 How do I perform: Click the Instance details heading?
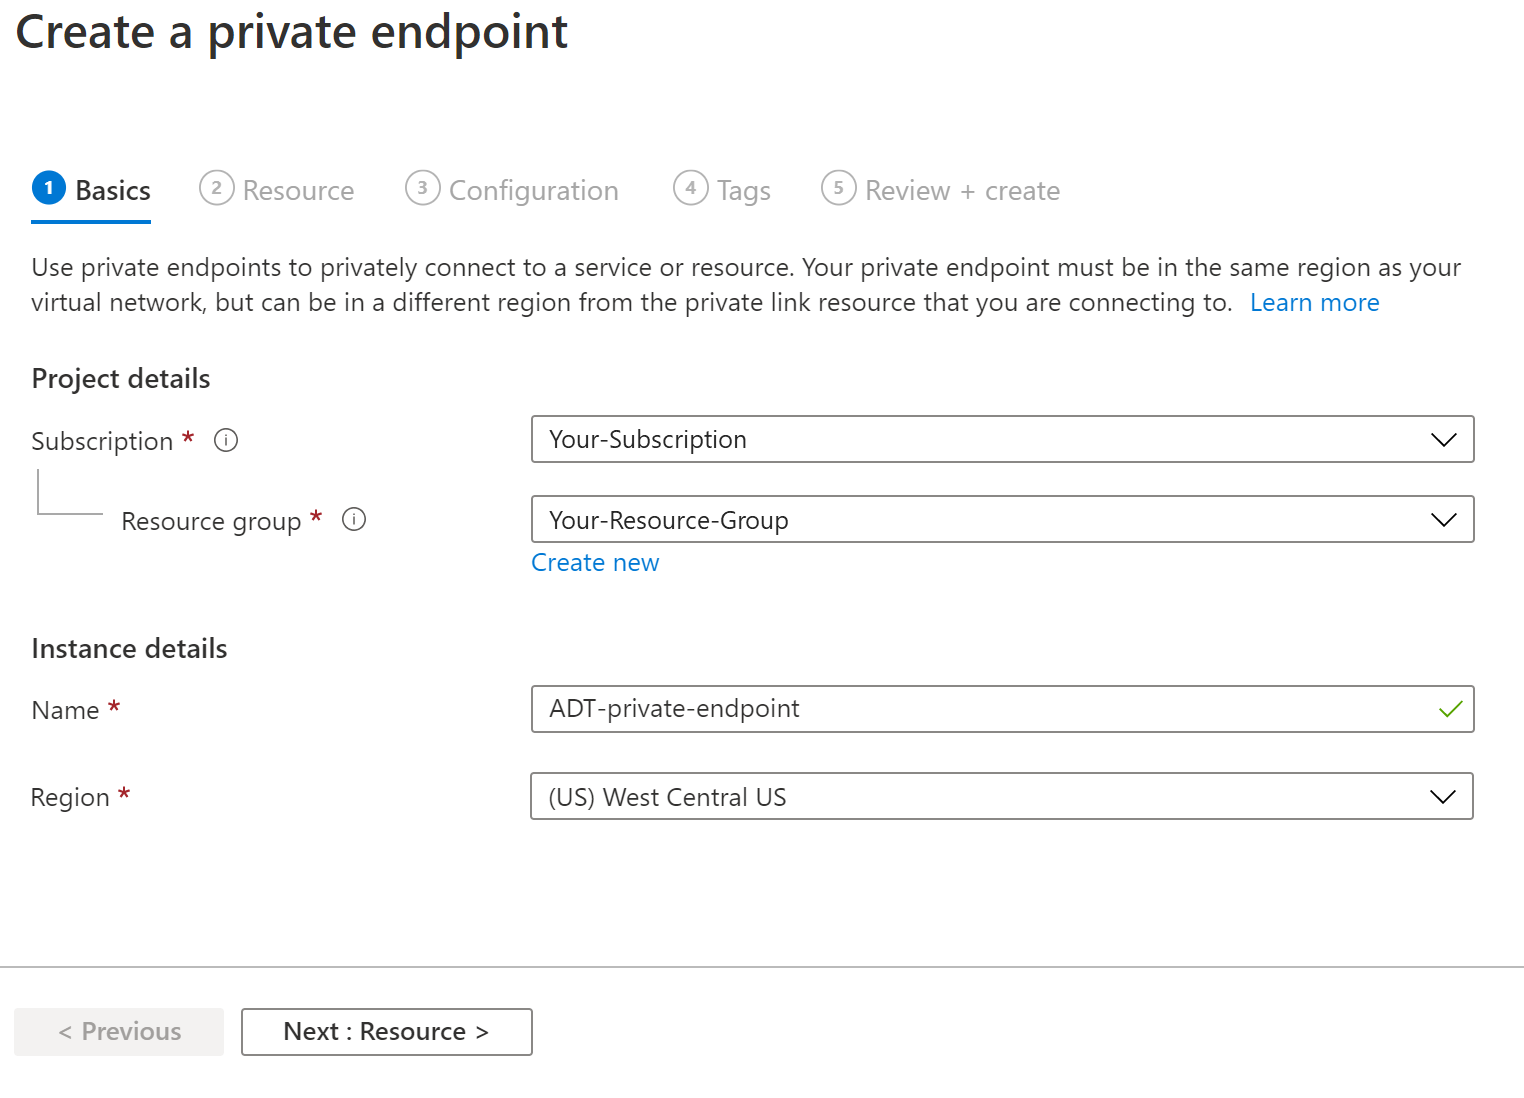point(129,649)
